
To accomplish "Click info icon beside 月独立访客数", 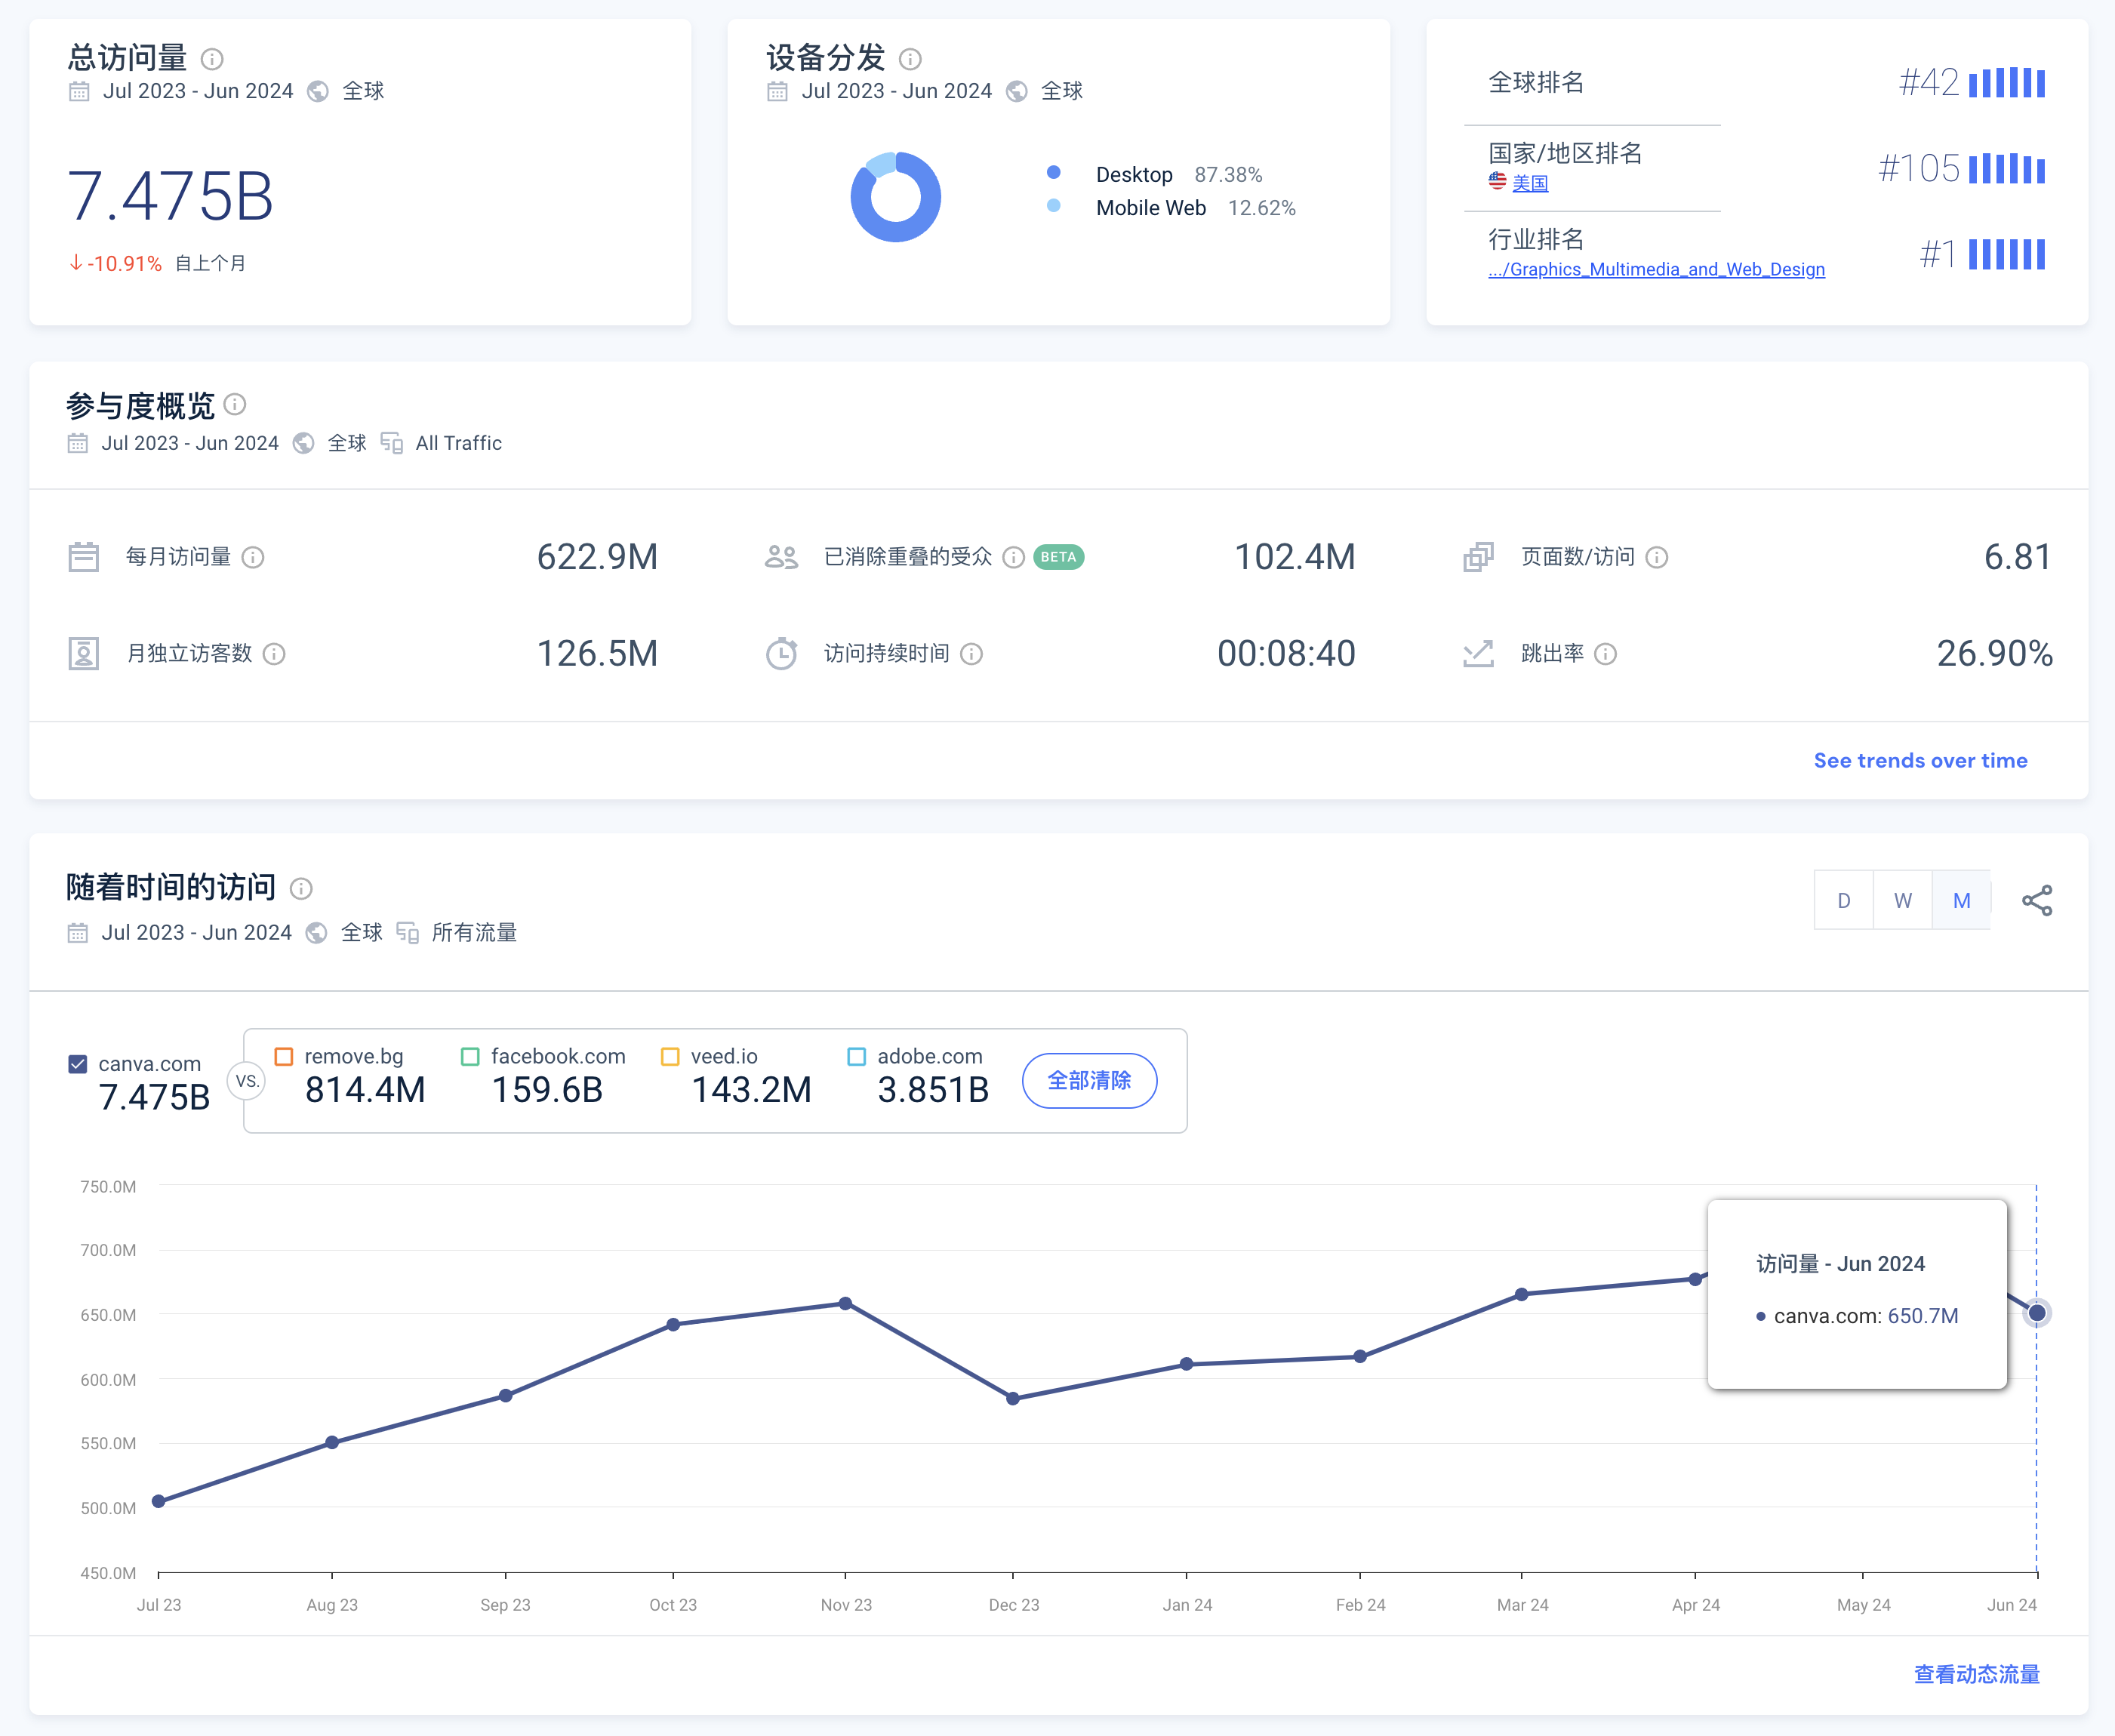I will (x=274, y=654).
